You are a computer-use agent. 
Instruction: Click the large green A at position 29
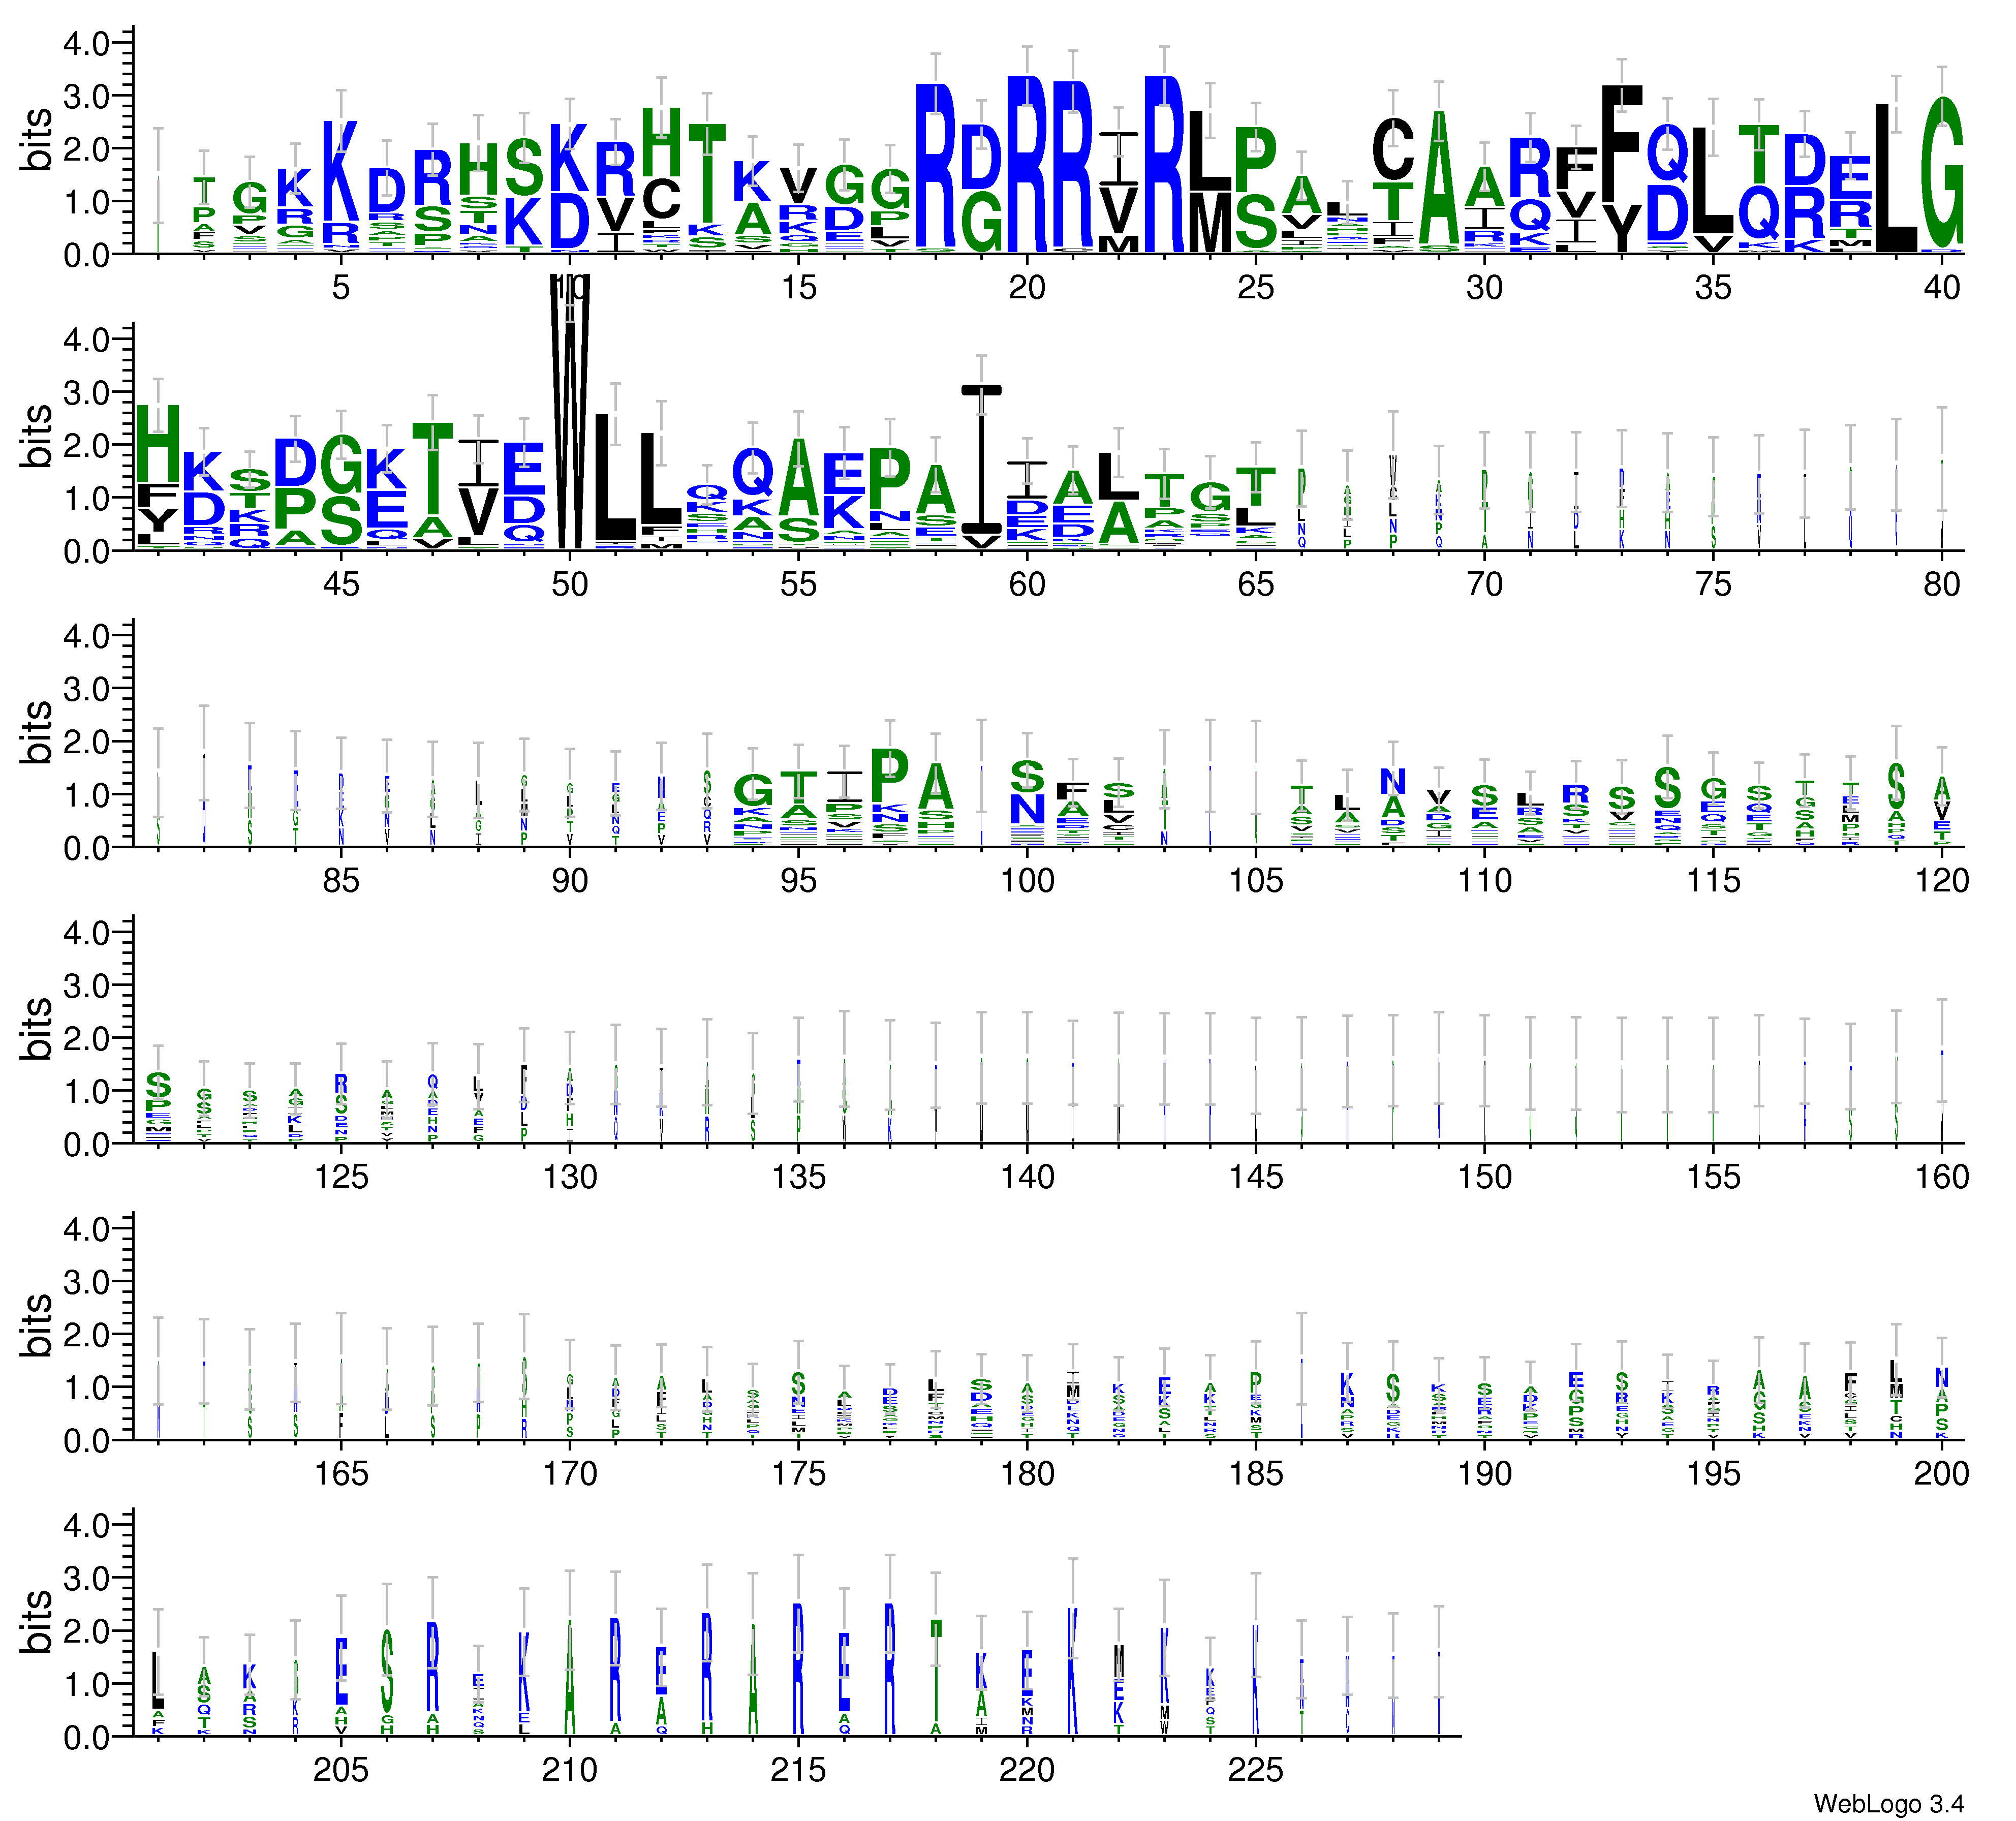click(x=1438, y=178)
